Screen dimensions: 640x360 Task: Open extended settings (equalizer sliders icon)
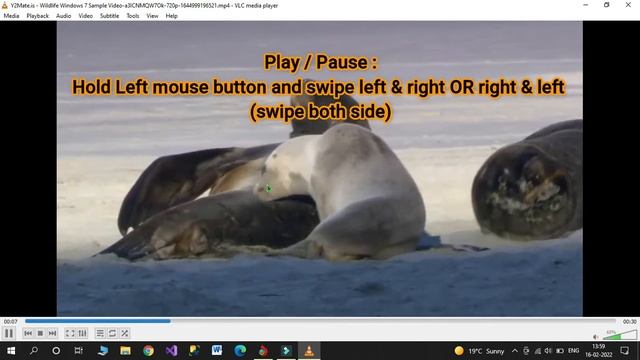[82, 333]
